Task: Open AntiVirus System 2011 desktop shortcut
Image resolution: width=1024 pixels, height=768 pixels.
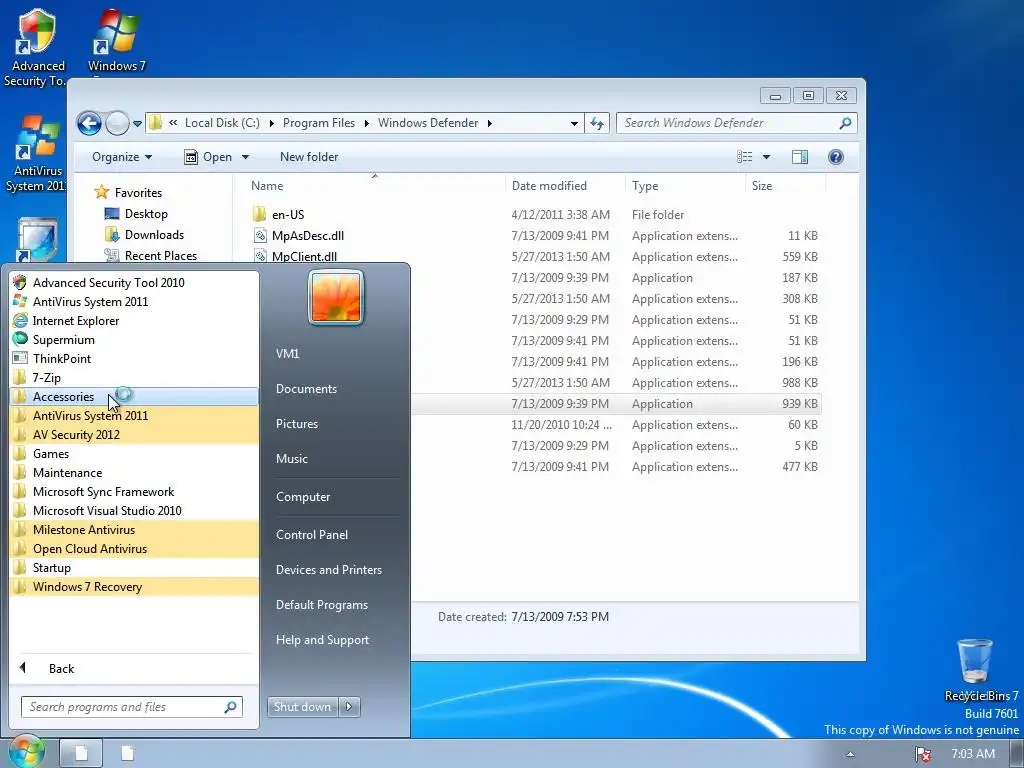Action: [35, 154]
